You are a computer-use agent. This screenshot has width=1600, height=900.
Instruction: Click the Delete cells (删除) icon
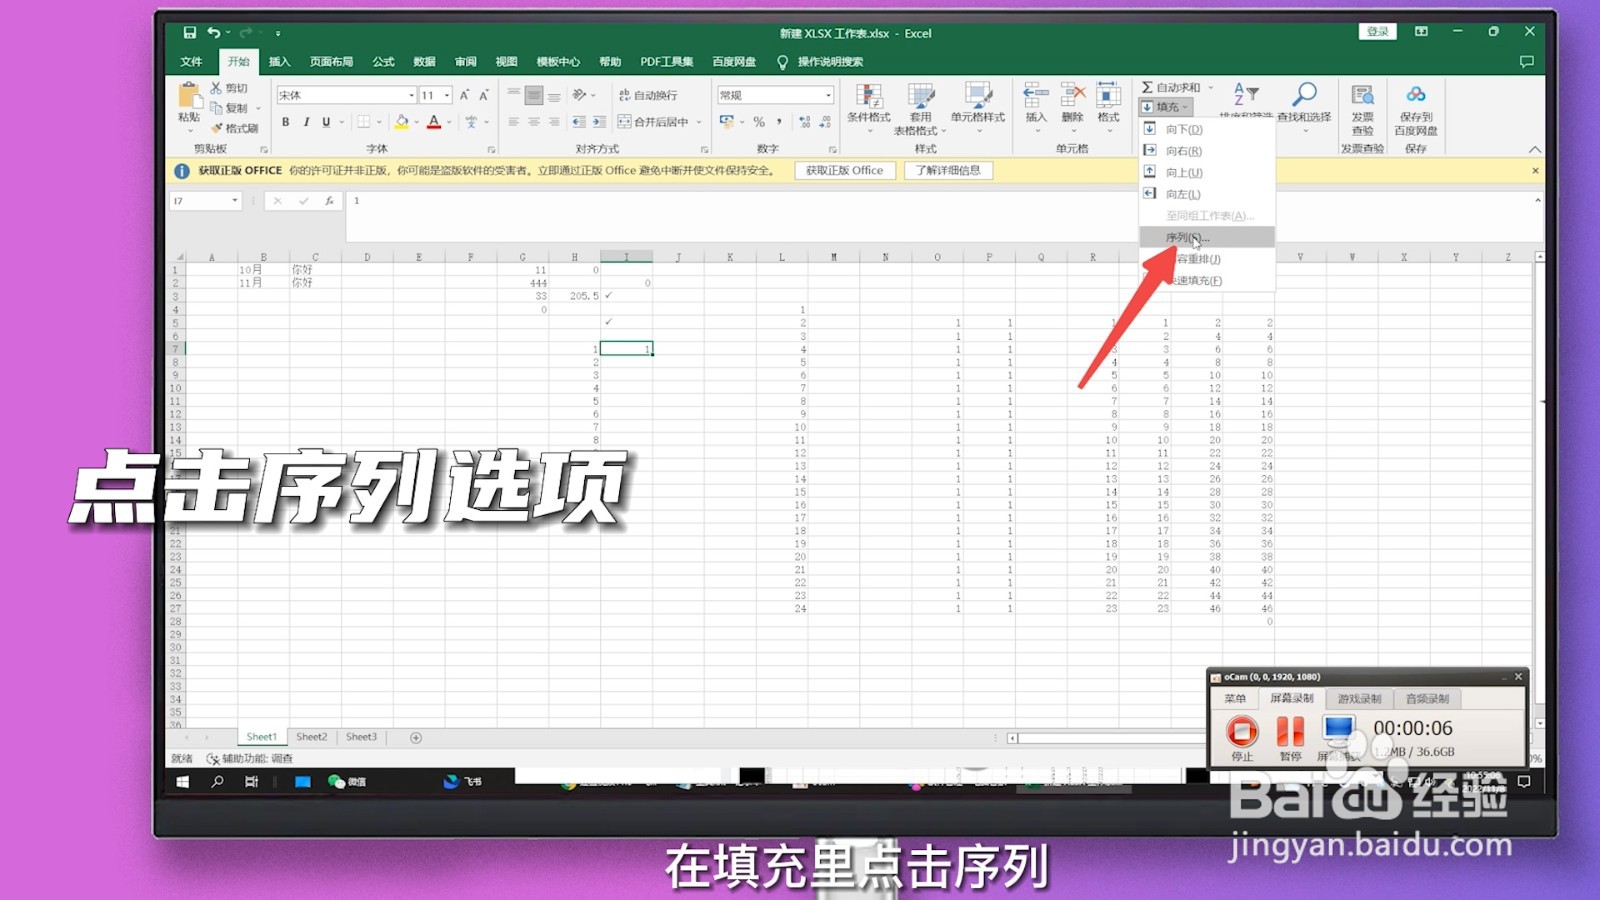1072,96
